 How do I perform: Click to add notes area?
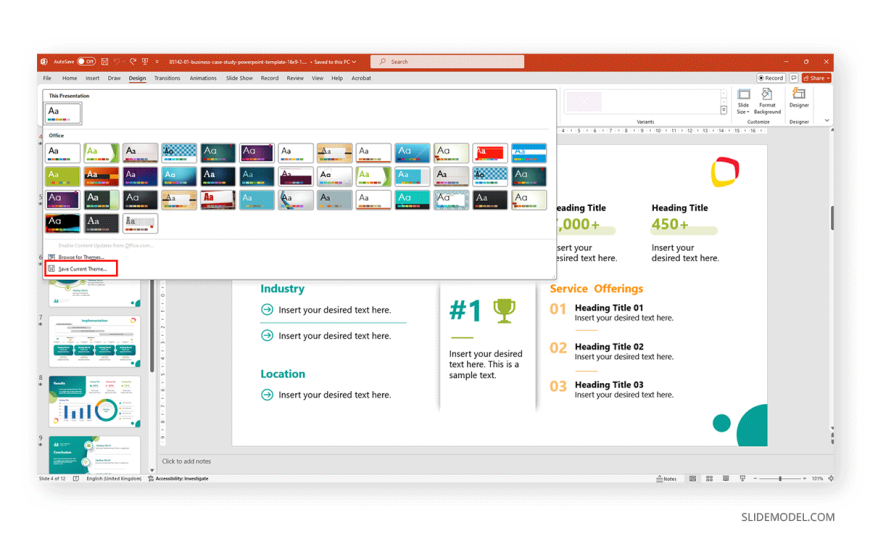[186, 461]
